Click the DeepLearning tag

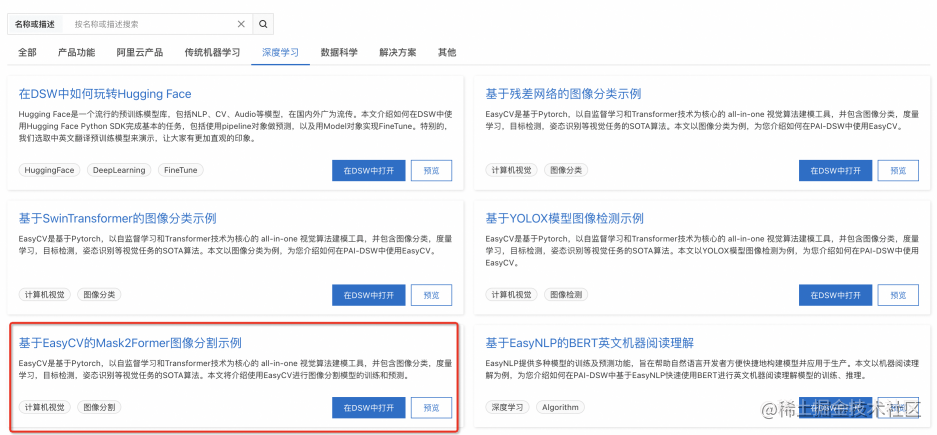119,170
